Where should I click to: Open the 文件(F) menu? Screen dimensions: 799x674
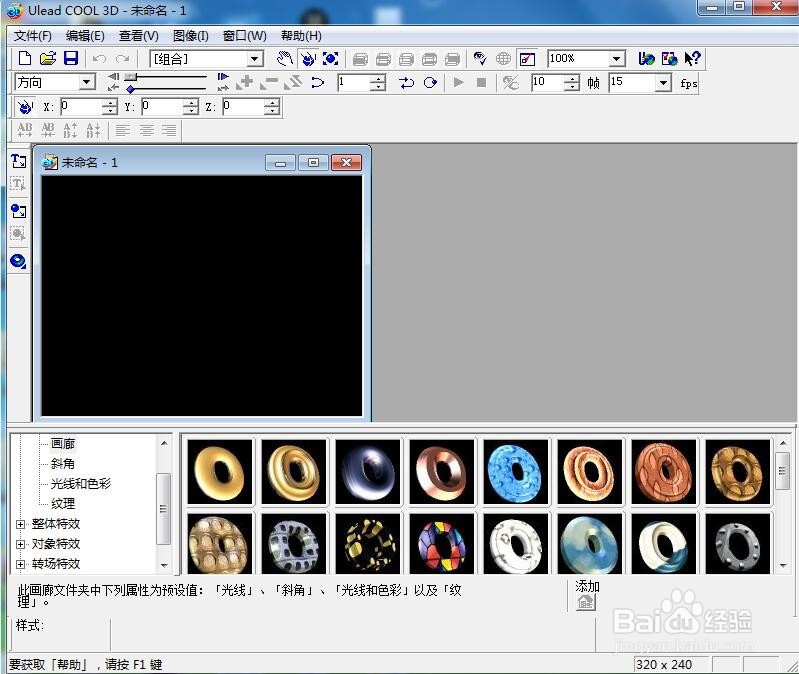coord(33,36)
